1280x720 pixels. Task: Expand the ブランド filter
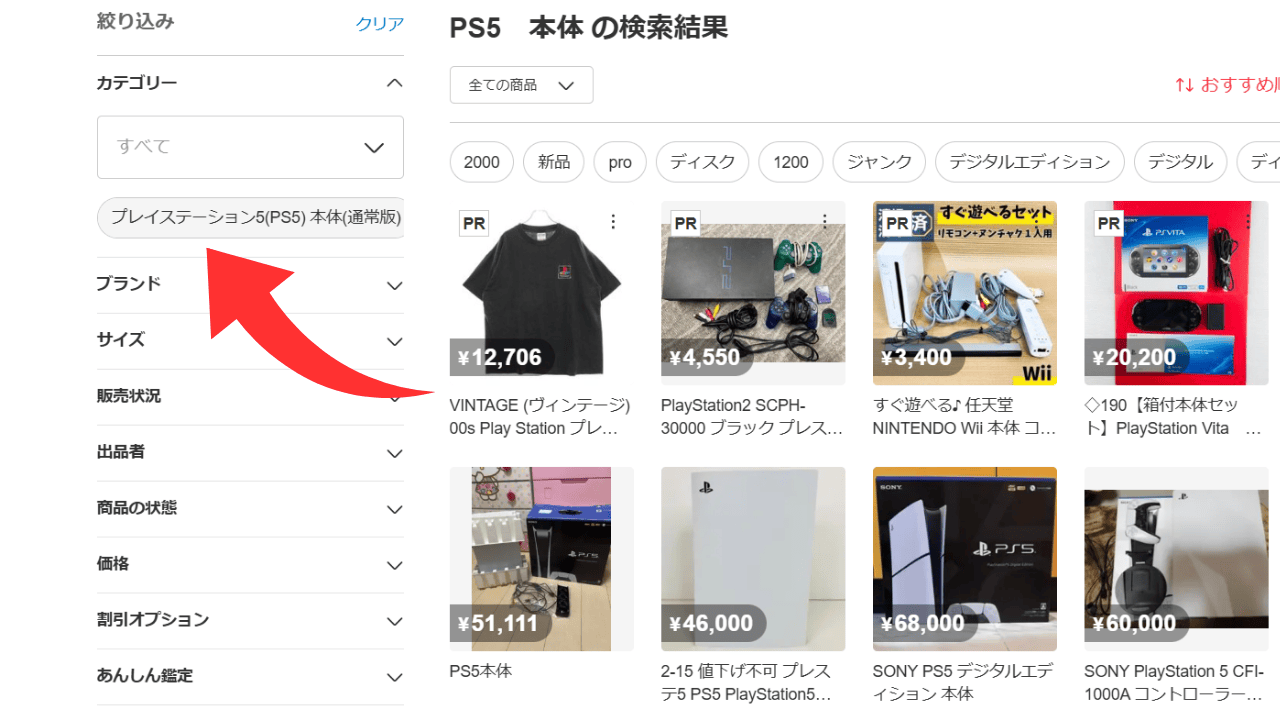coord(394,285)
